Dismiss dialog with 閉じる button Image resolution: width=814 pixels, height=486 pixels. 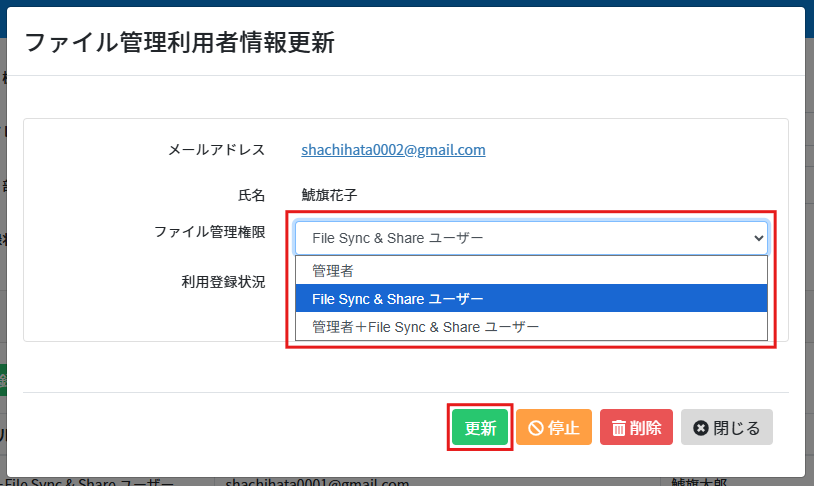[727, 428]
